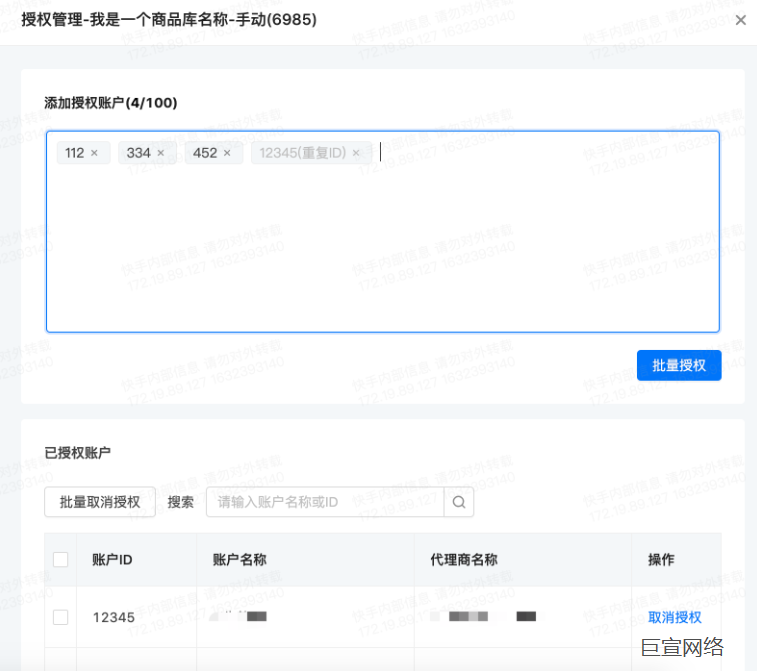757x671 pixels.
Task: Click the 334 tag text
Action: click(x=139, y=153)
